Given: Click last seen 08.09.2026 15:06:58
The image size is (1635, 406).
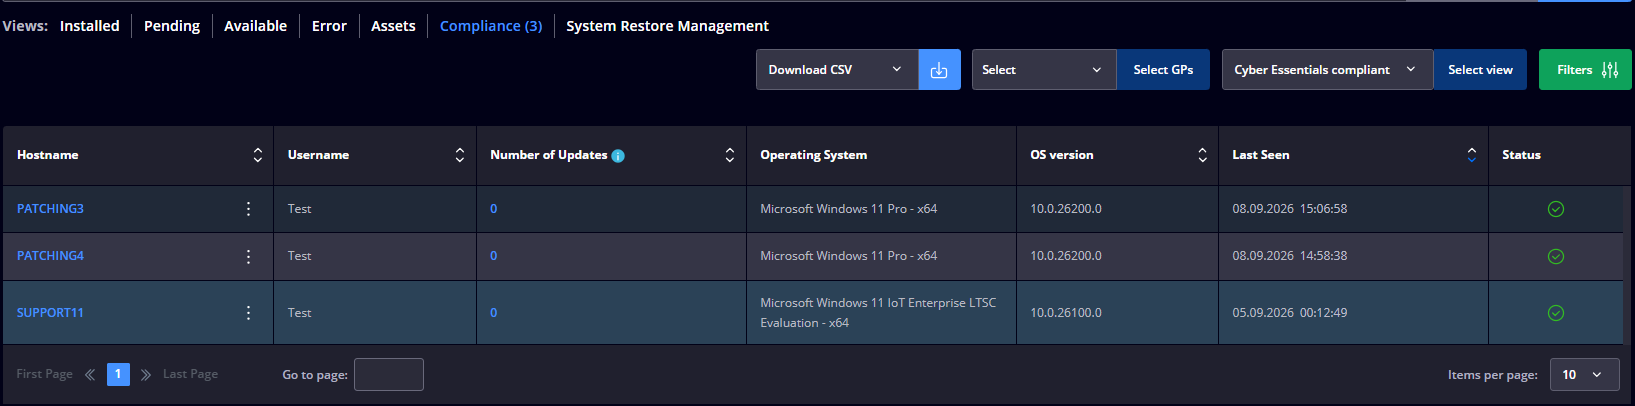Looking at the screenshot, I should (x=1289, y=209).
